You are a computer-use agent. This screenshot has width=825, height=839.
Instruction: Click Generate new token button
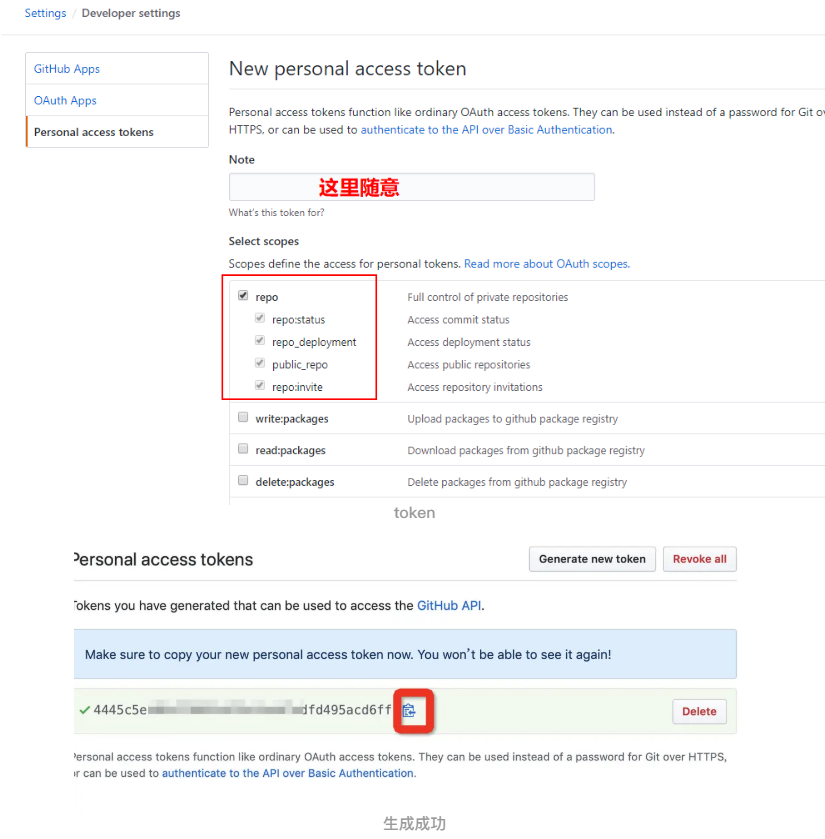(x=592, y=559)
